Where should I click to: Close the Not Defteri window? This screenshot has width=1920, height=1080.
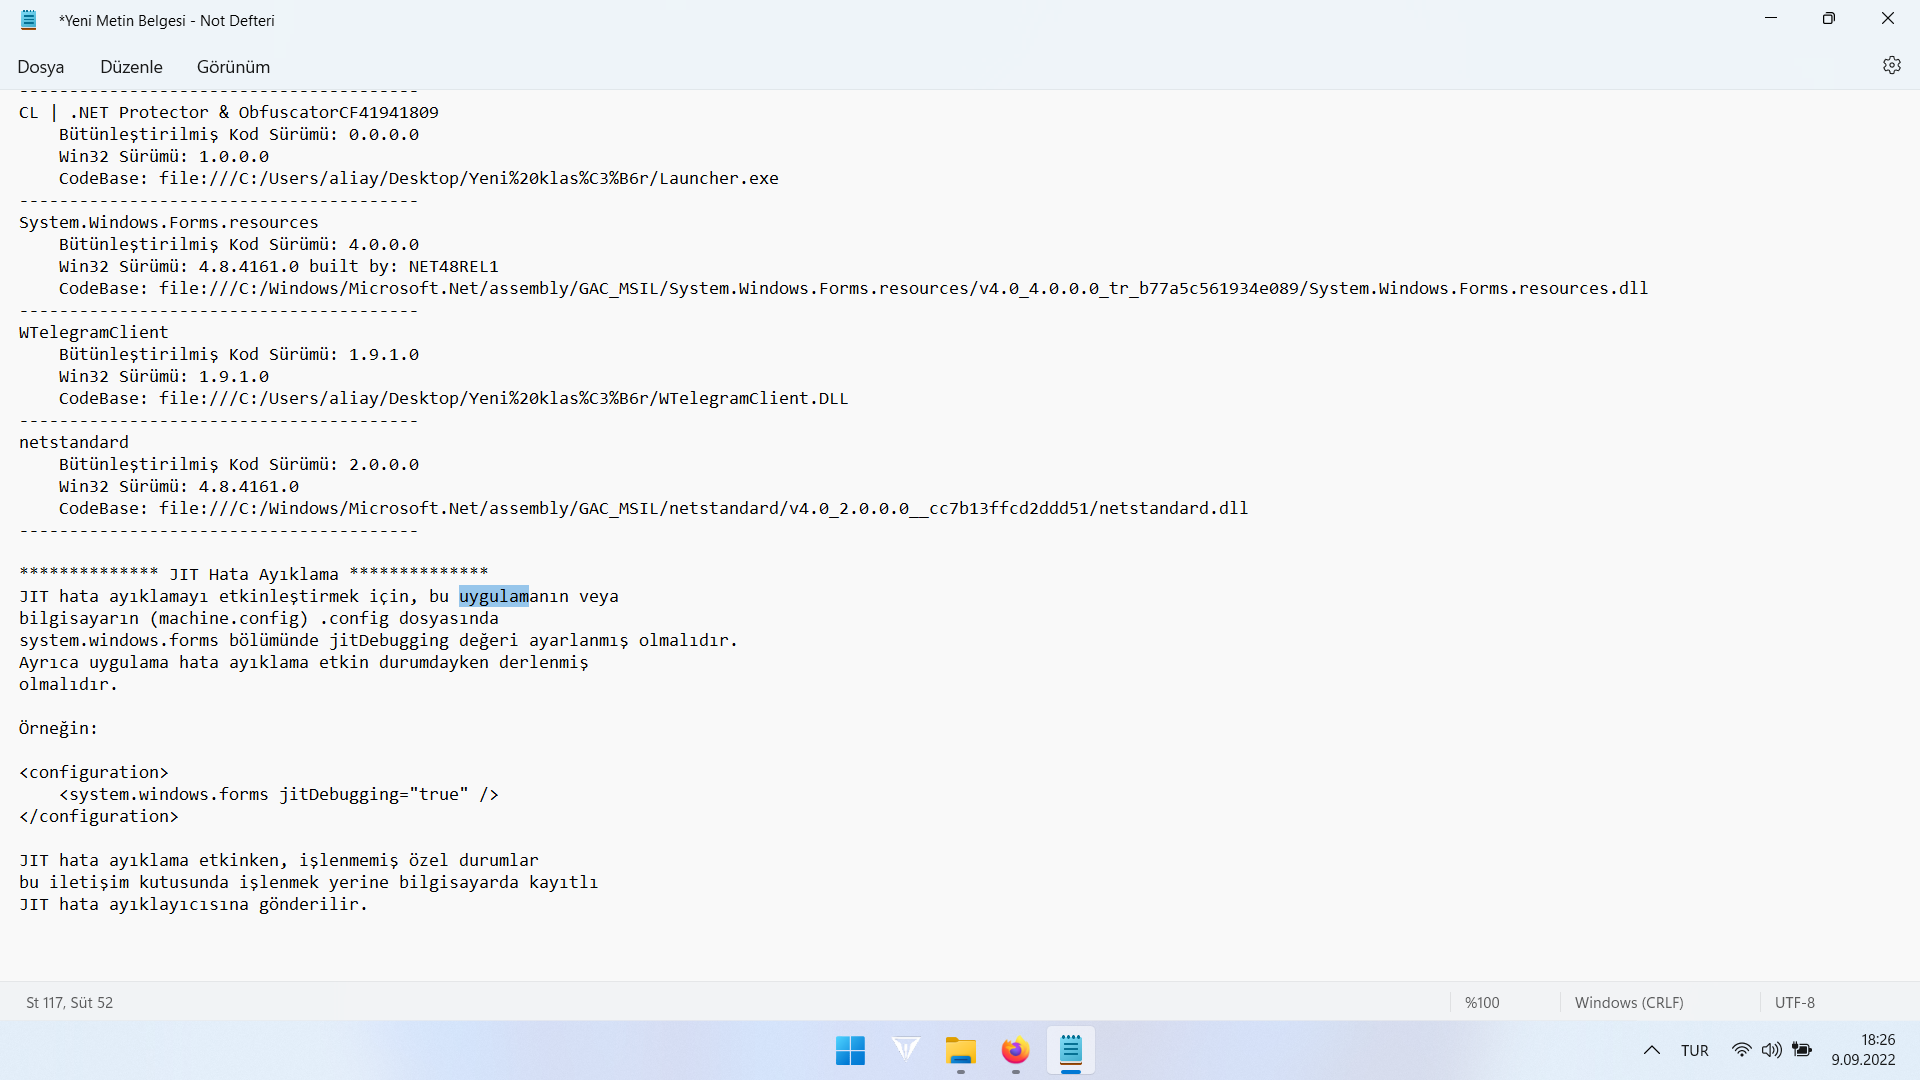[x=1888, y=18]
